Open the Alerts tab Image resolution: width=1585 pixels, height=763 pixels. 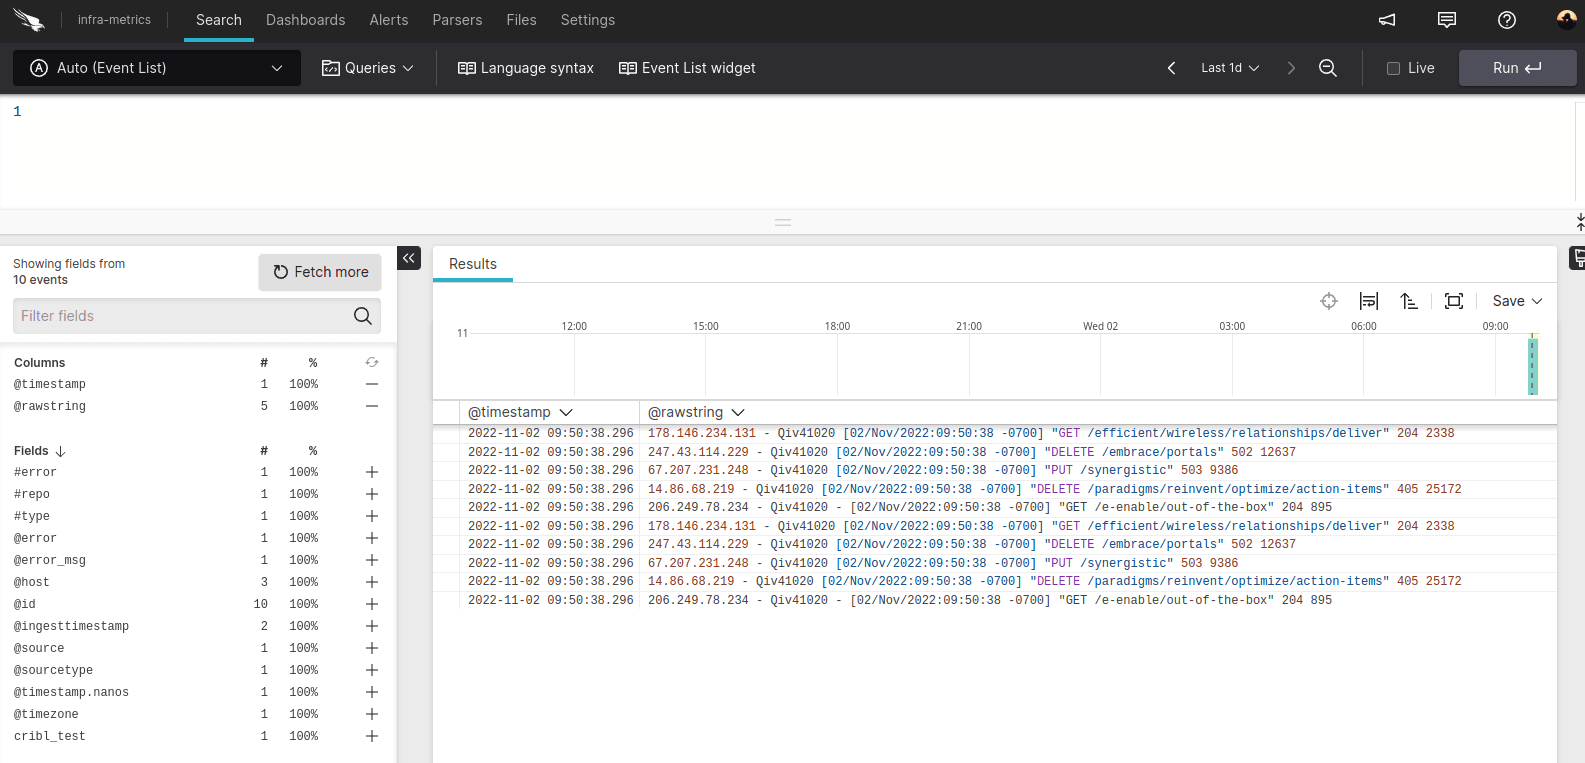(389, 20)
